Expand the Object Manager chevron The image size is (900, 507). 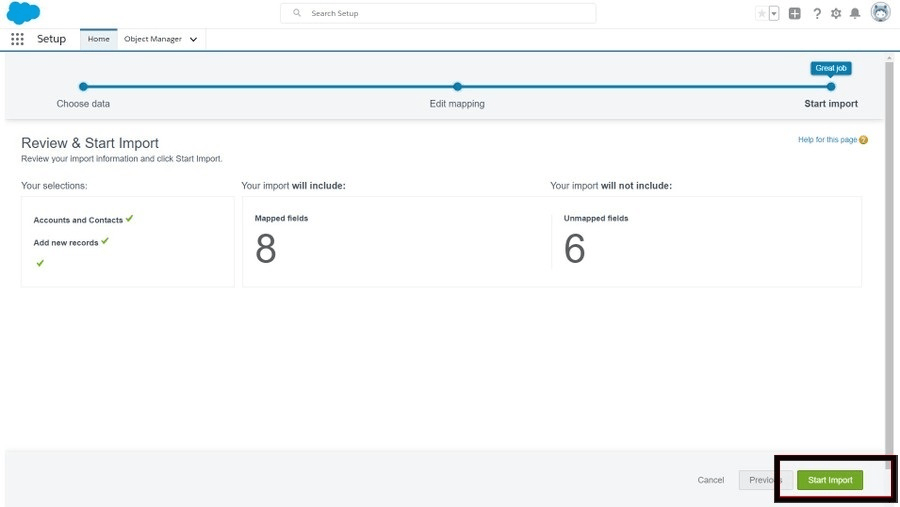click(x=193, y=40)
